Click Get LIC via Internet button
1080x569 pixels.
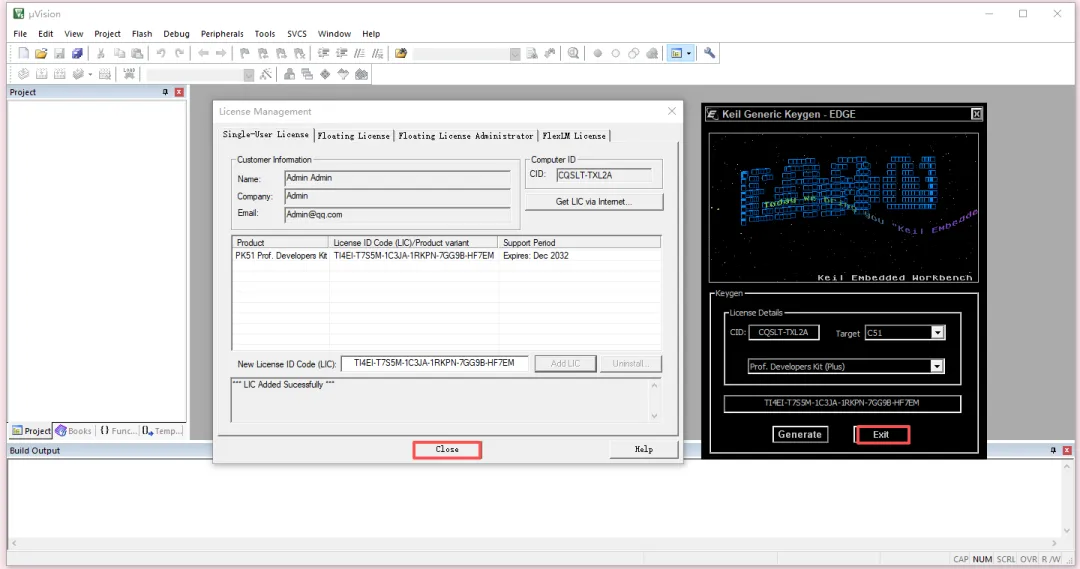[594, 202]
